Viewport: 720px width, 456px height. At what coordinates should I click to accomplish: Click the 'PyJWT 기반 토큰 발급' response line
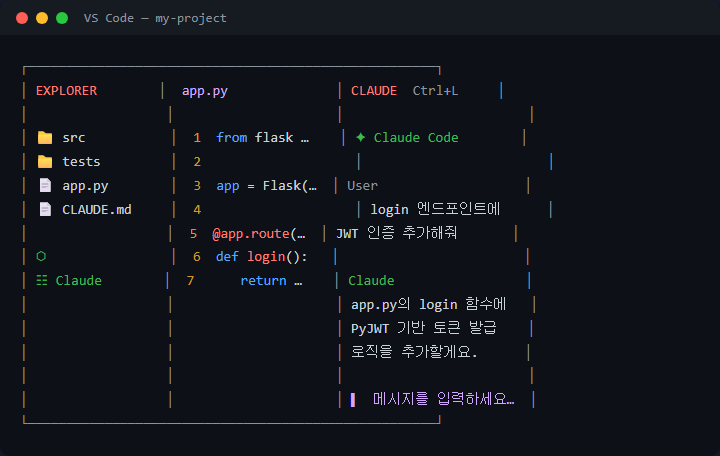[x=423, y=328]
